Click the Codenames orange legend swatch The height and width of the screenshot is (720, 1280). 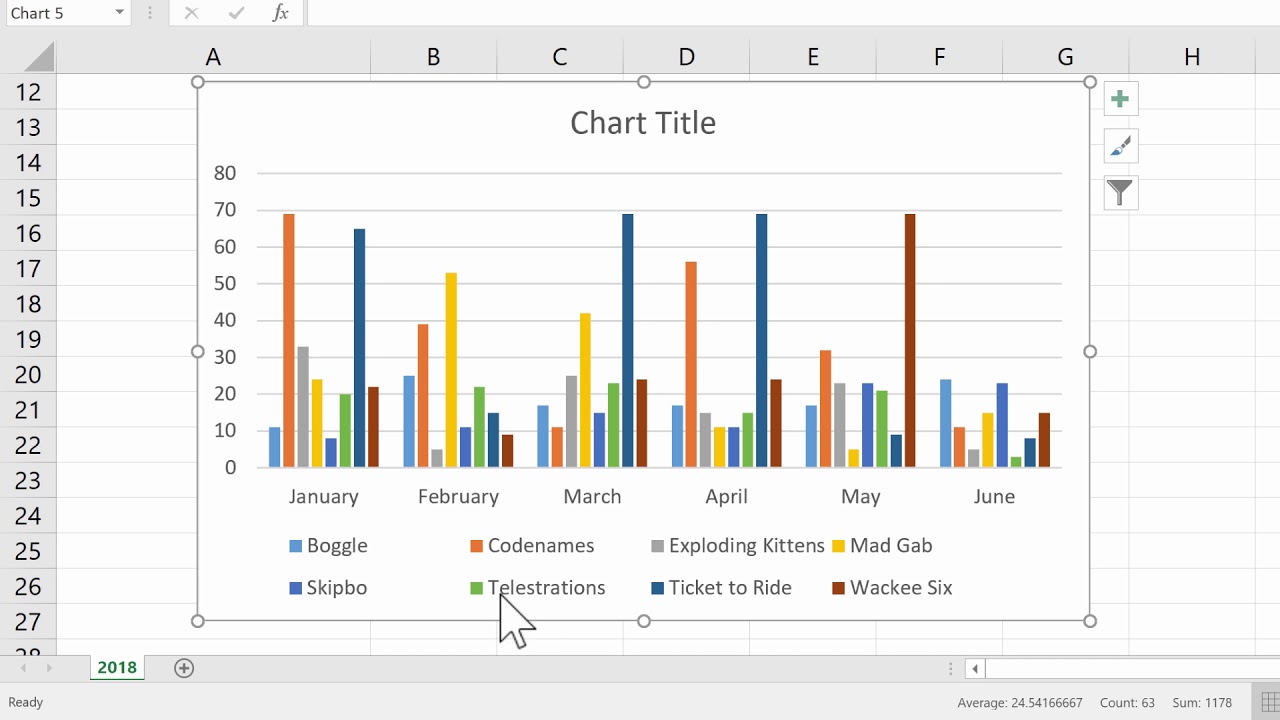point(477,546)
